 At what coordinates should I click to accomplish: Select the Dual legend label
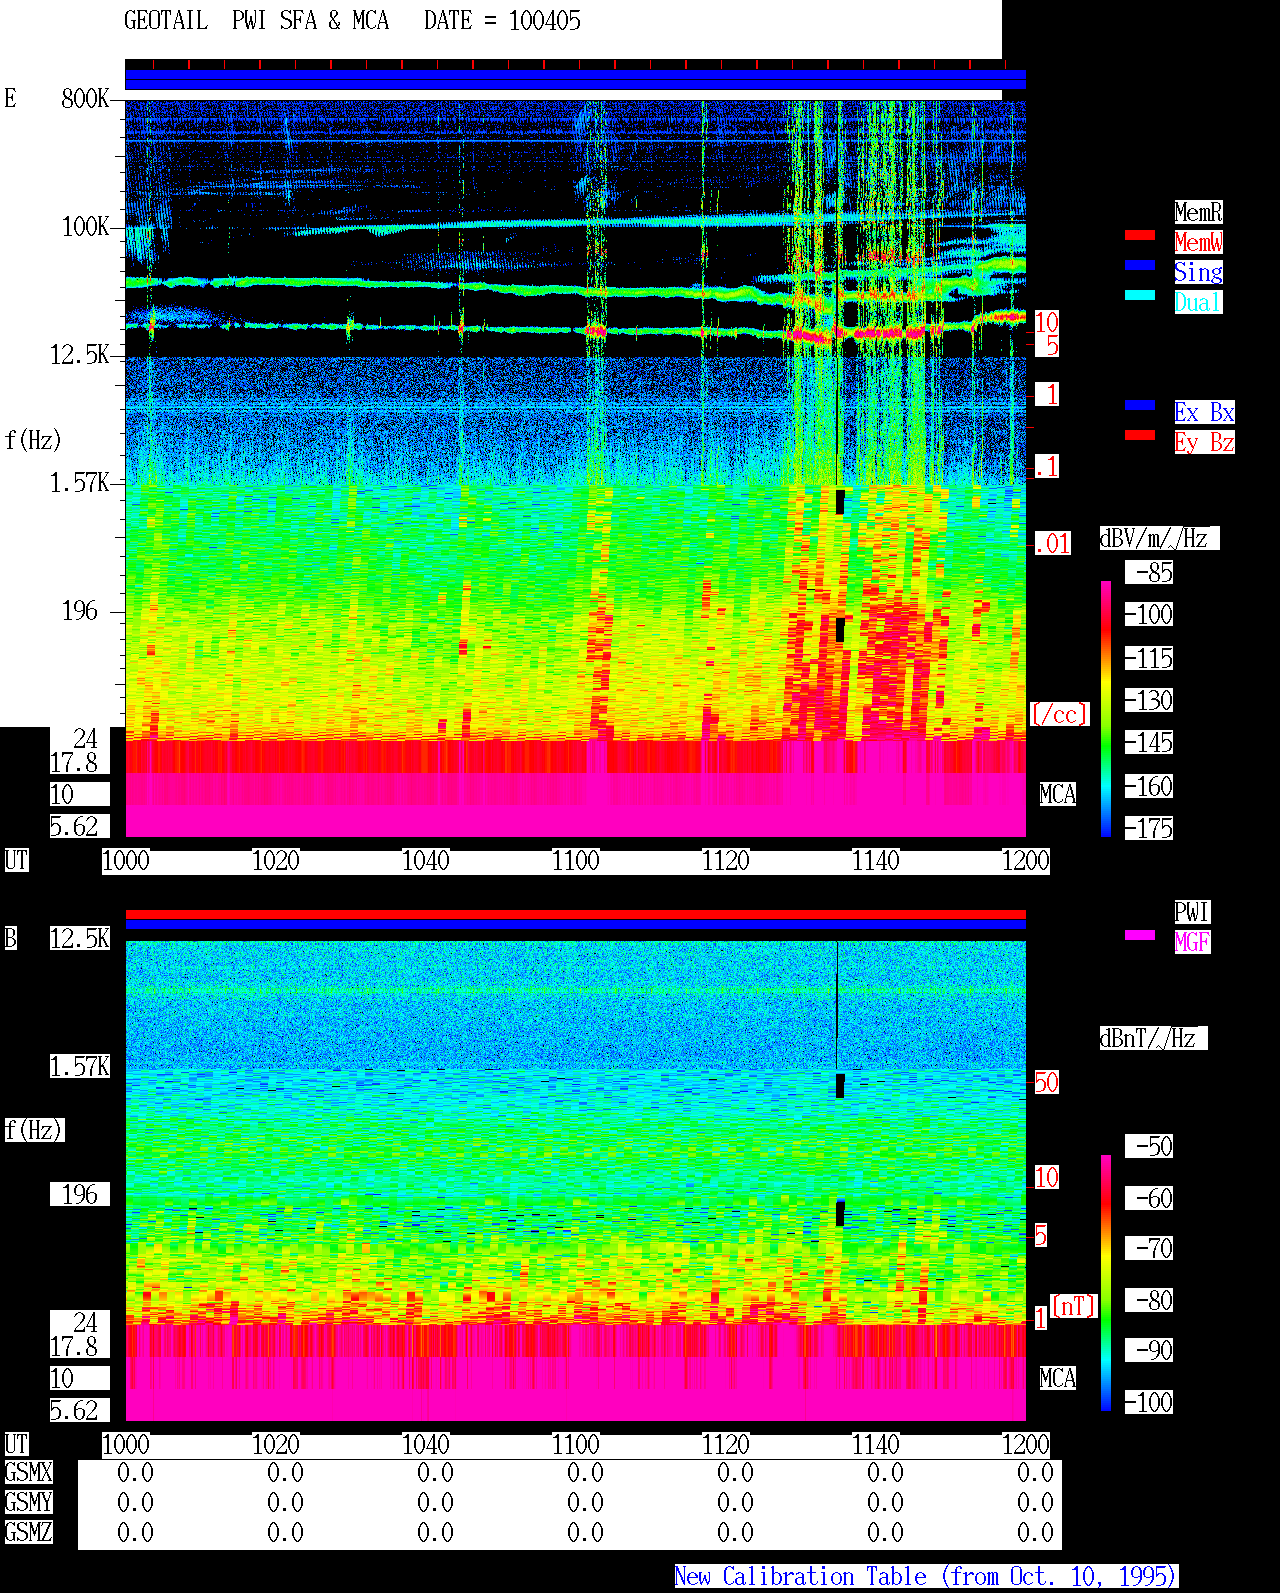1198,302
